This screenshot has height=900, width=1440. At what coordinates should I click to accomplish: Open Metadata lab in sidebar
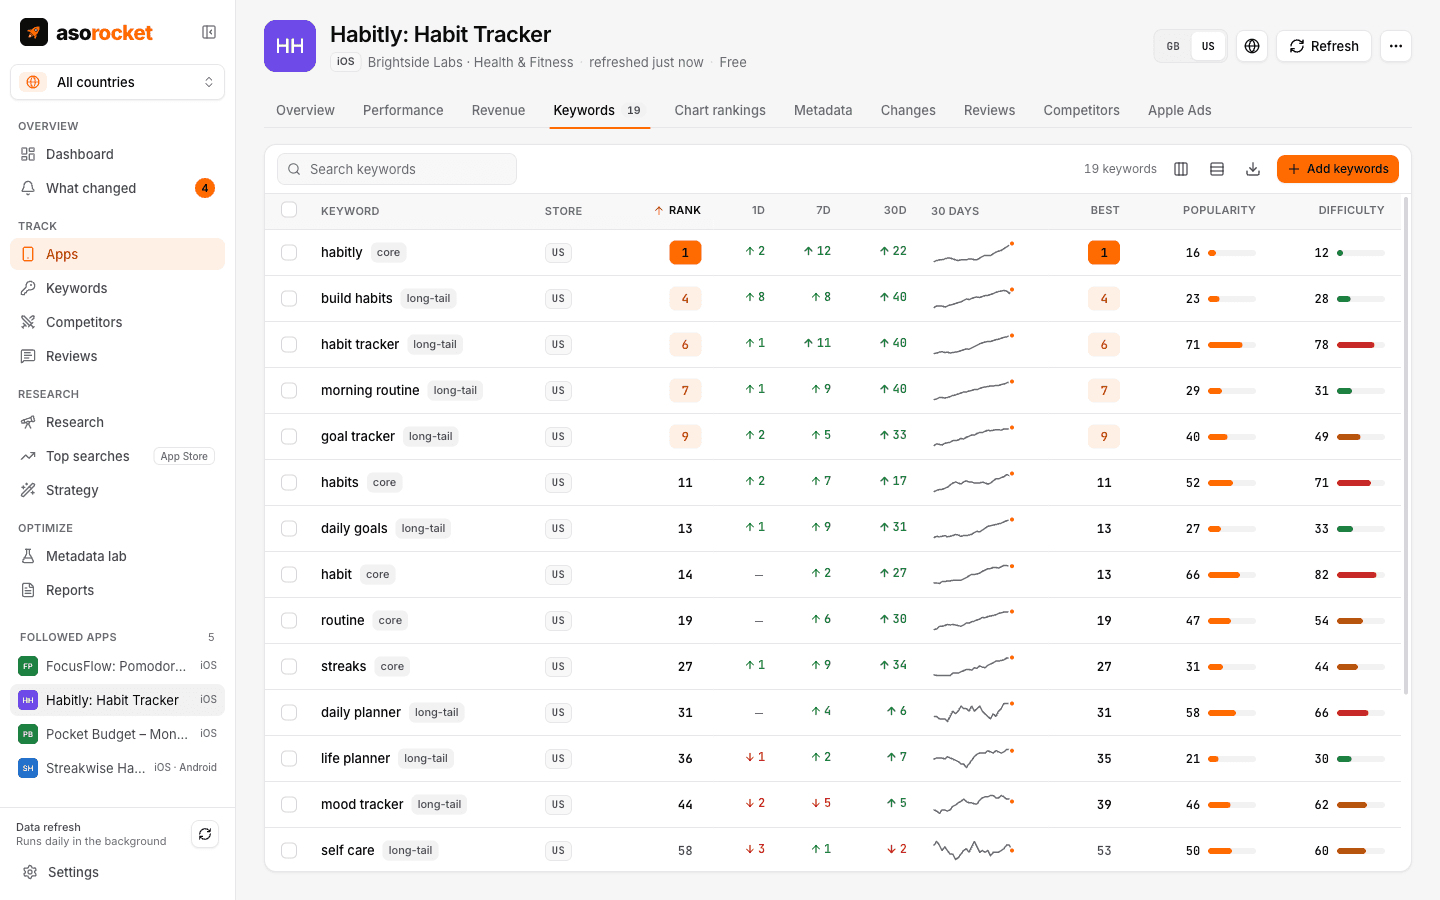(117, 556)
